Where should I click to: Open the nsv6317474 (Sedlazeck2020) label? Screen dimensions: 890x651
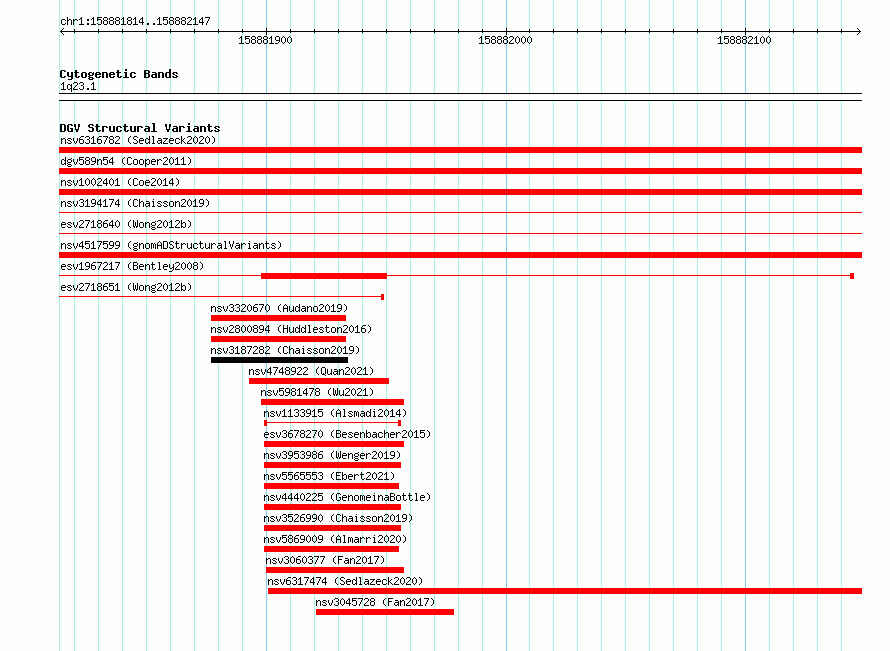tap(345, 581)
